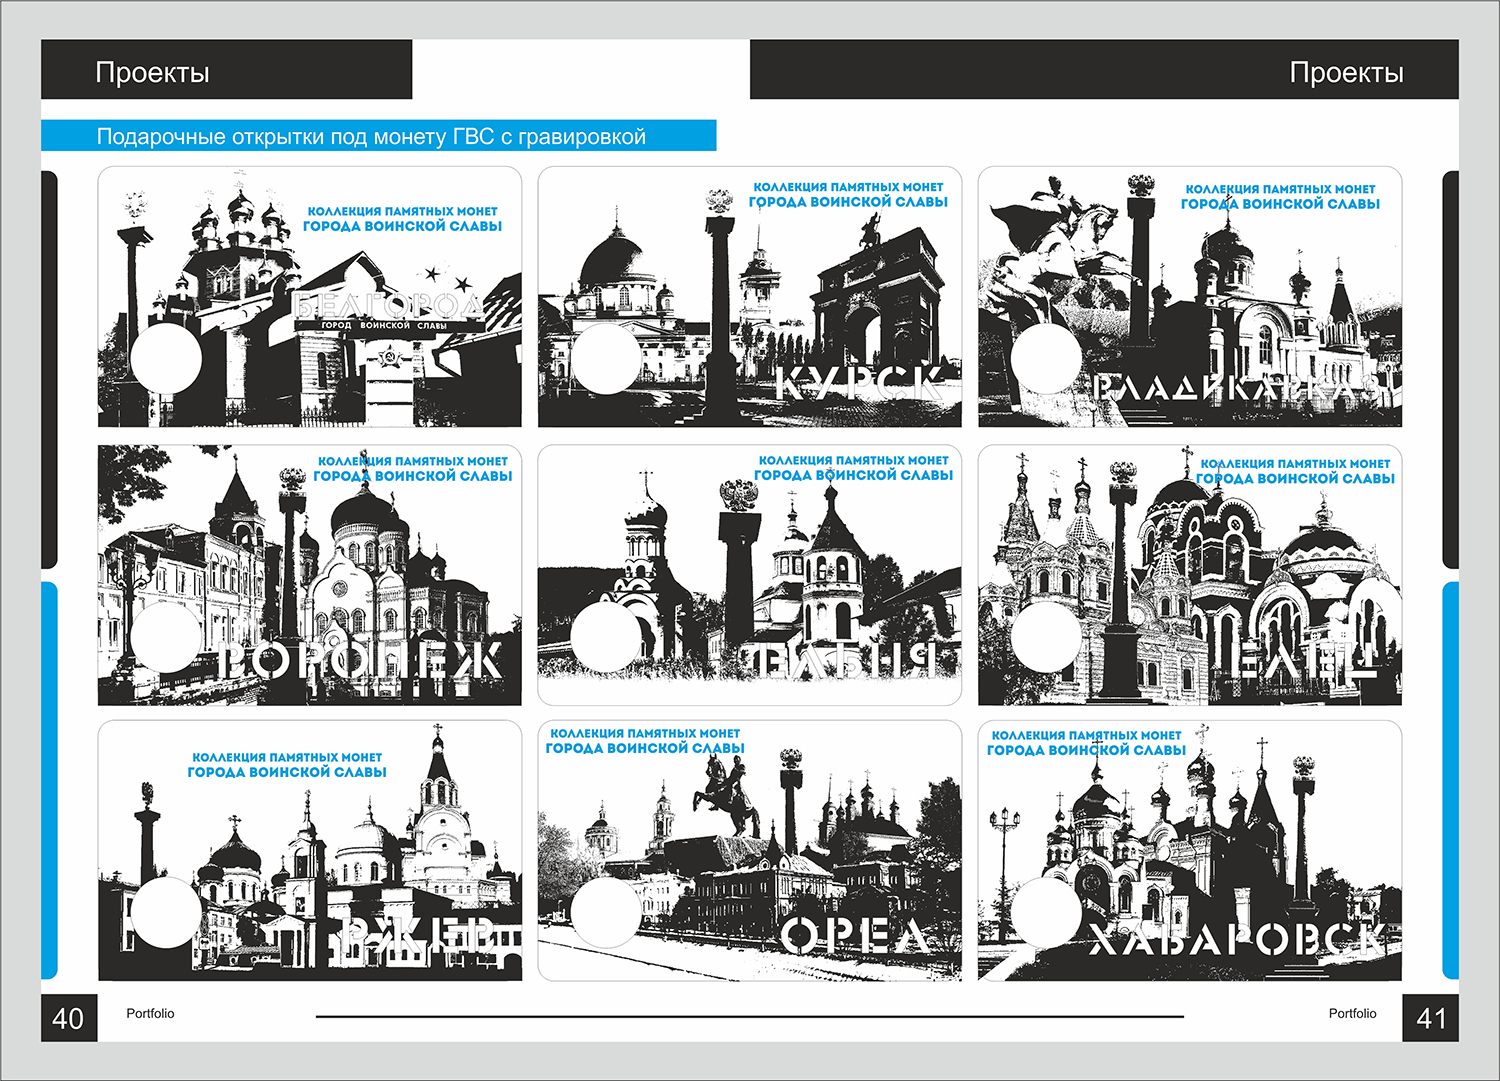
Task: Click the right 'Проекты' header
Action: click(1346, 72)
